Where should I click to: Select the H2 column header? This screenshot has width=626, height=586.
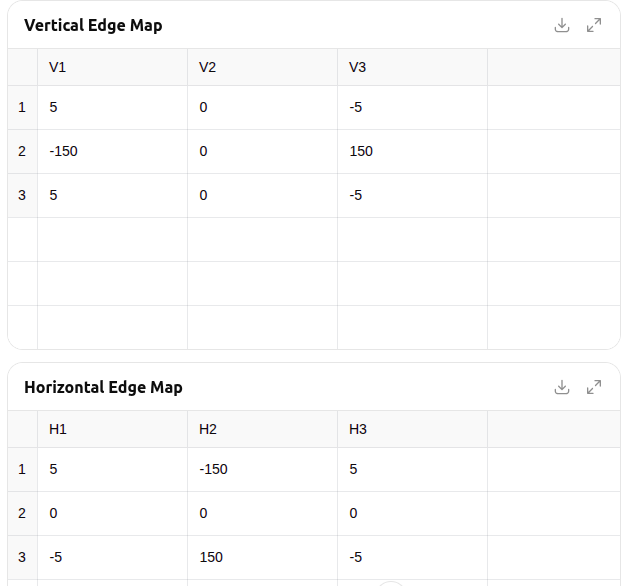(262, 429)
